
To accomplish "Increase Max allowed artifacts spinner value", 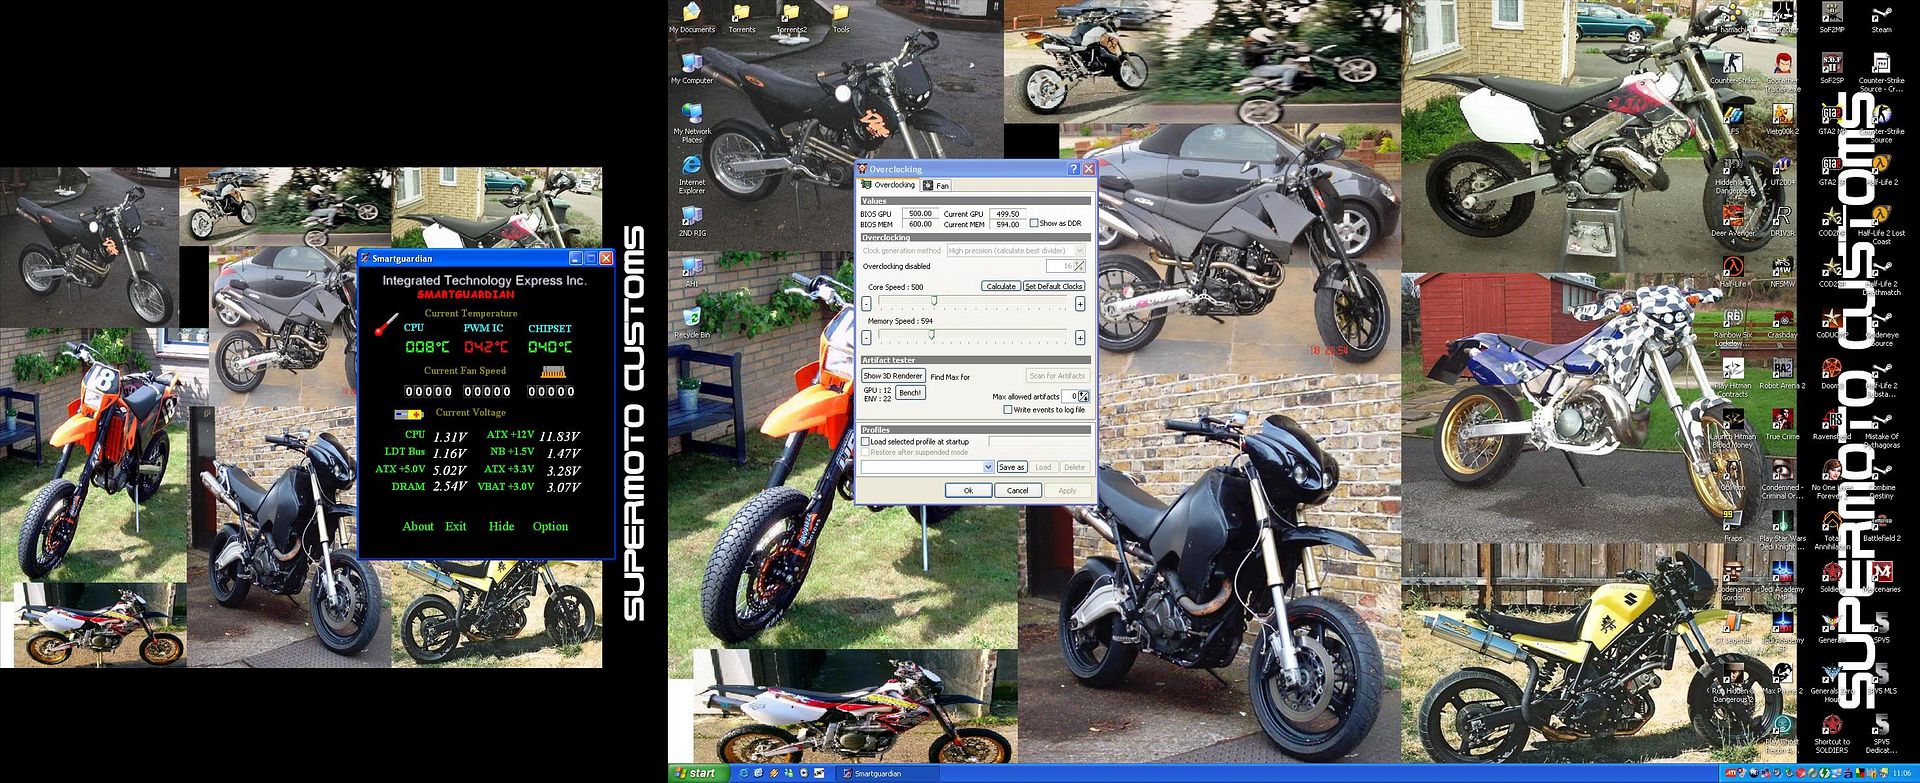I will click(1083, 394).
